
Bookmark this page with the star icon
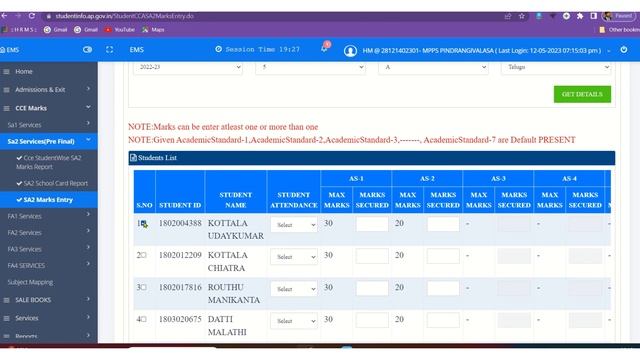click(522, 16)
